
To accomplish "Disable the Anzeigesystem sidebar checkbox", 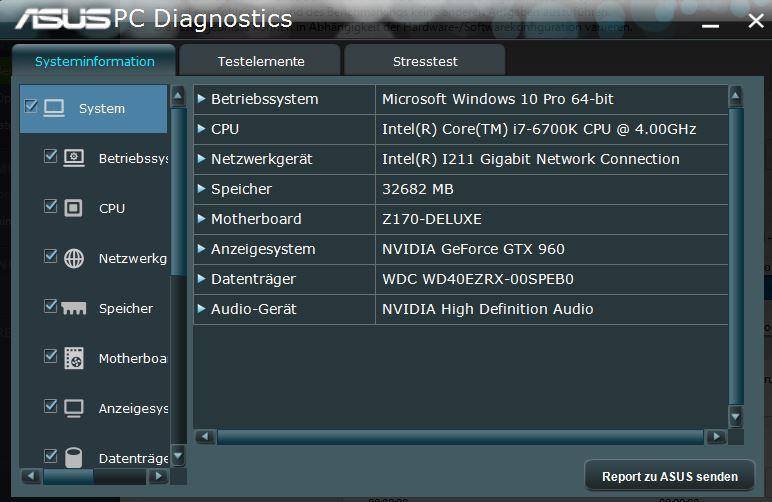I will [51, 406].
